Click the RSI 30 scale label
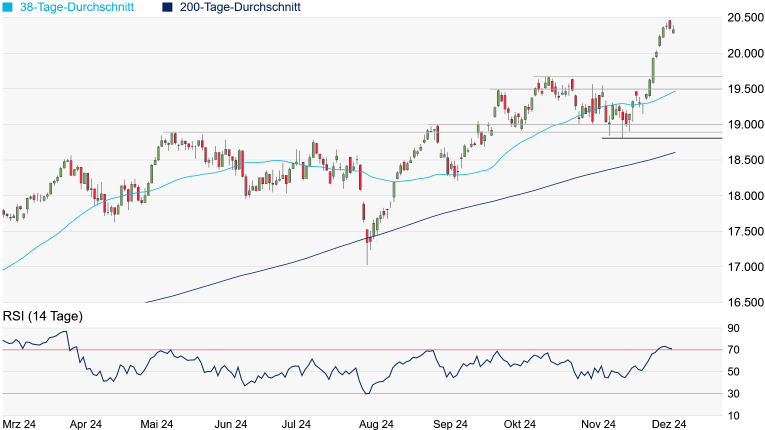765x430 pixels. pyautogui.click(x=734, y=394)
